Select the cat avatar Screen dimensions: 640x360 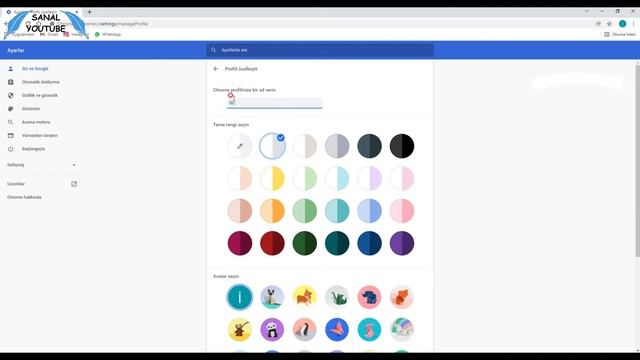pos(272,297)
